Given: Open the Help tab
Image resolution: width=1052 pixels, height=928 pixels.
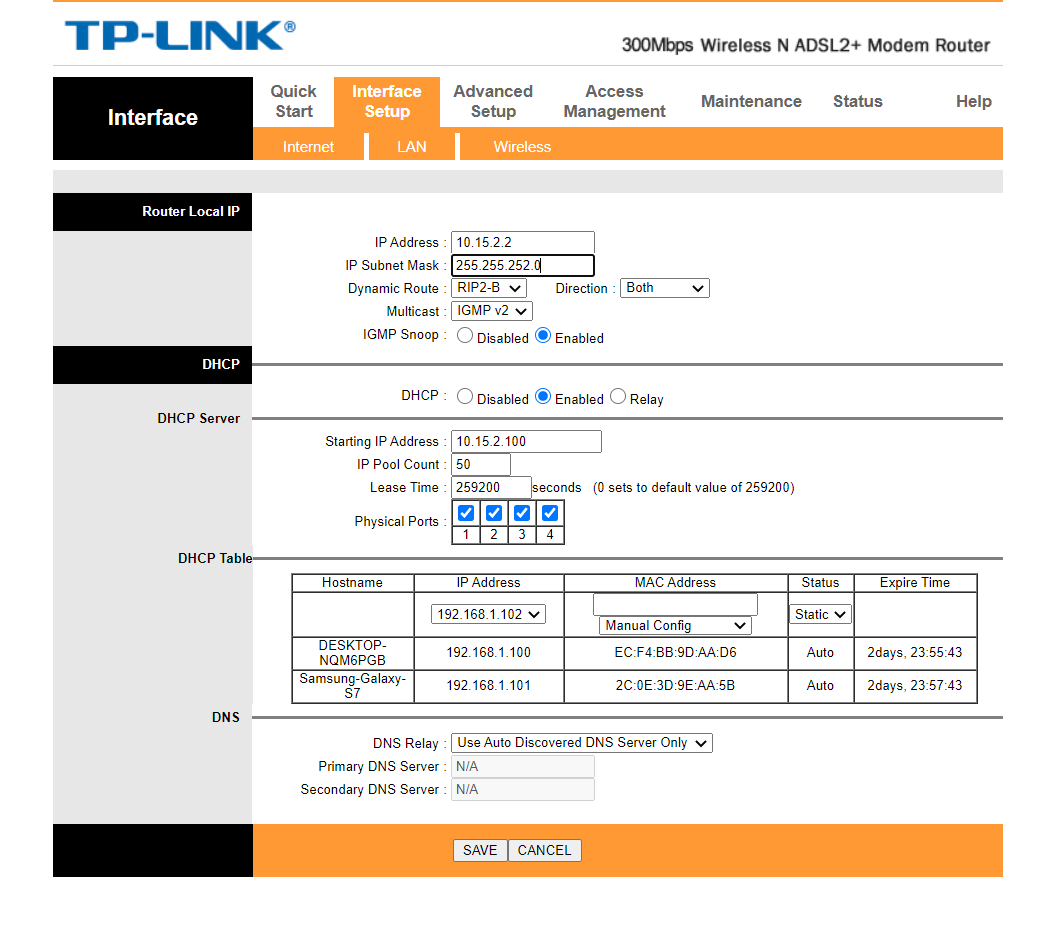Looking at the screenshot, I should point(974,101).
